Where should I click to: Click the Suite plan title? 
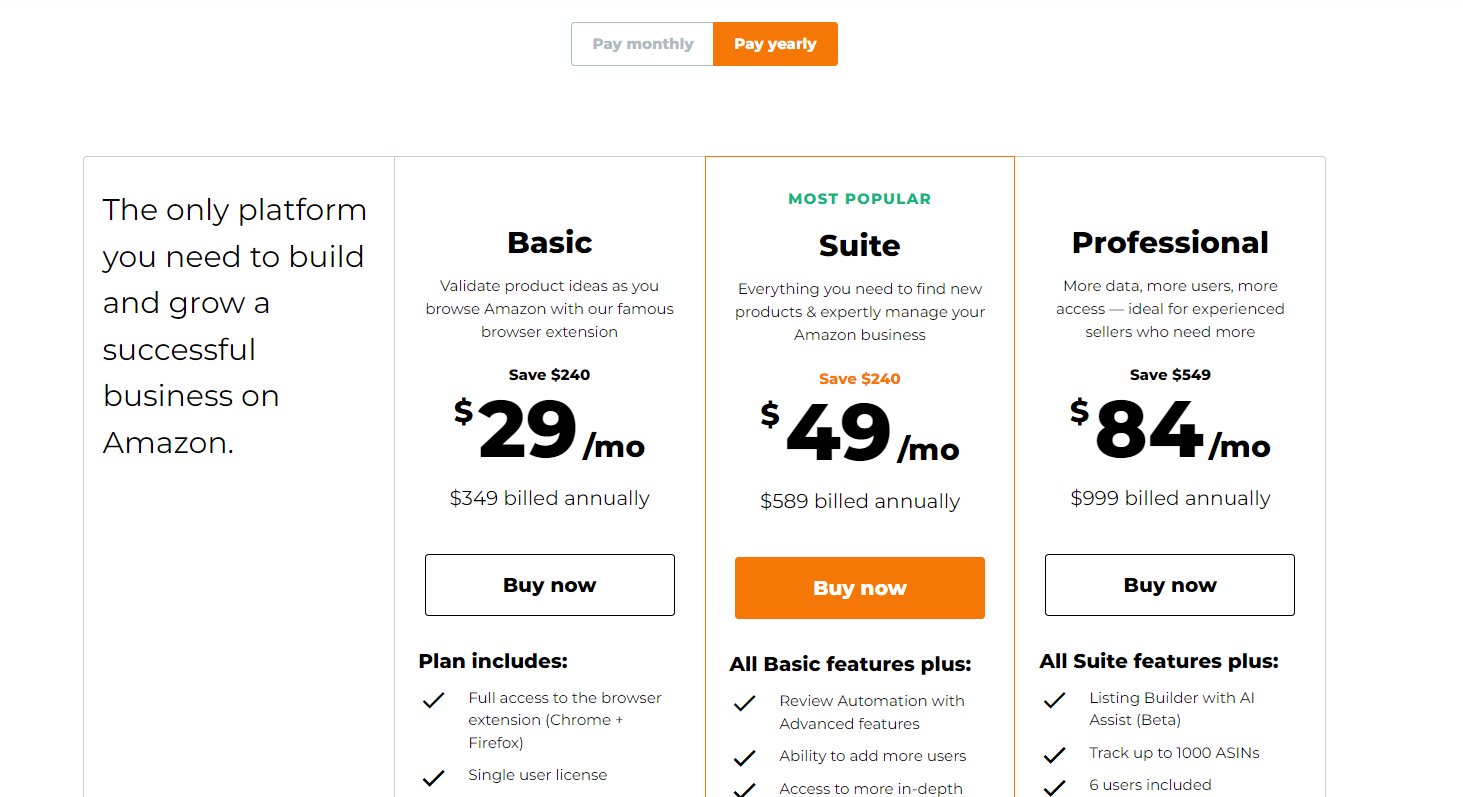(859, 245)
